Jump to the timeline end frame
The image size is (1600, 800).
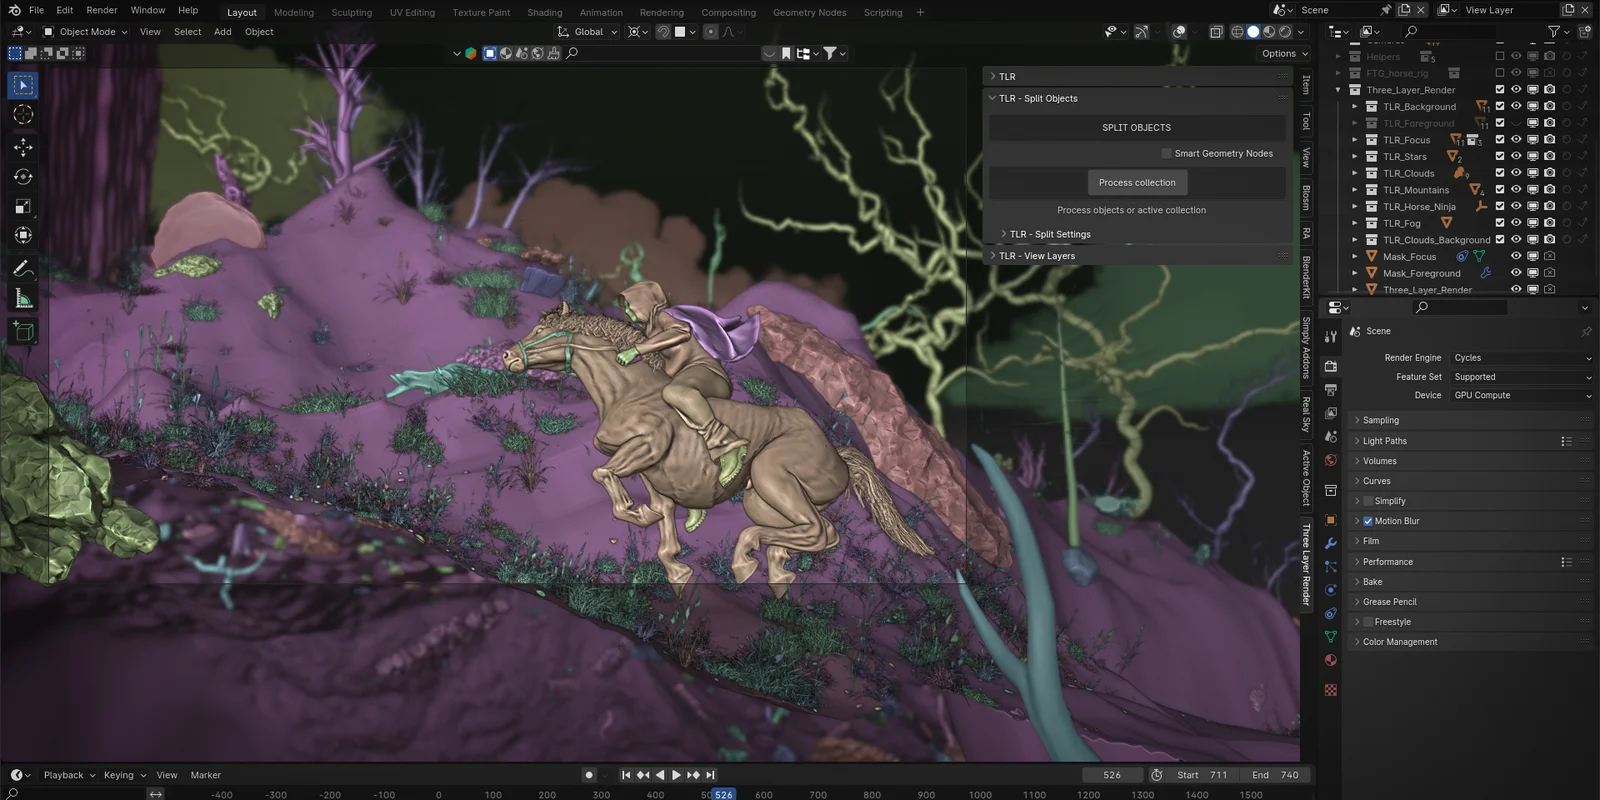coord(710,775)
